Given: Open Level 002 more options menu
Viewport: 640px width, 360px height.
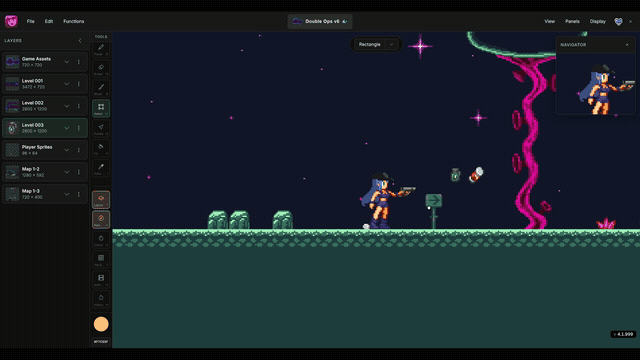Looking at the screenshot, I should 79,106.
